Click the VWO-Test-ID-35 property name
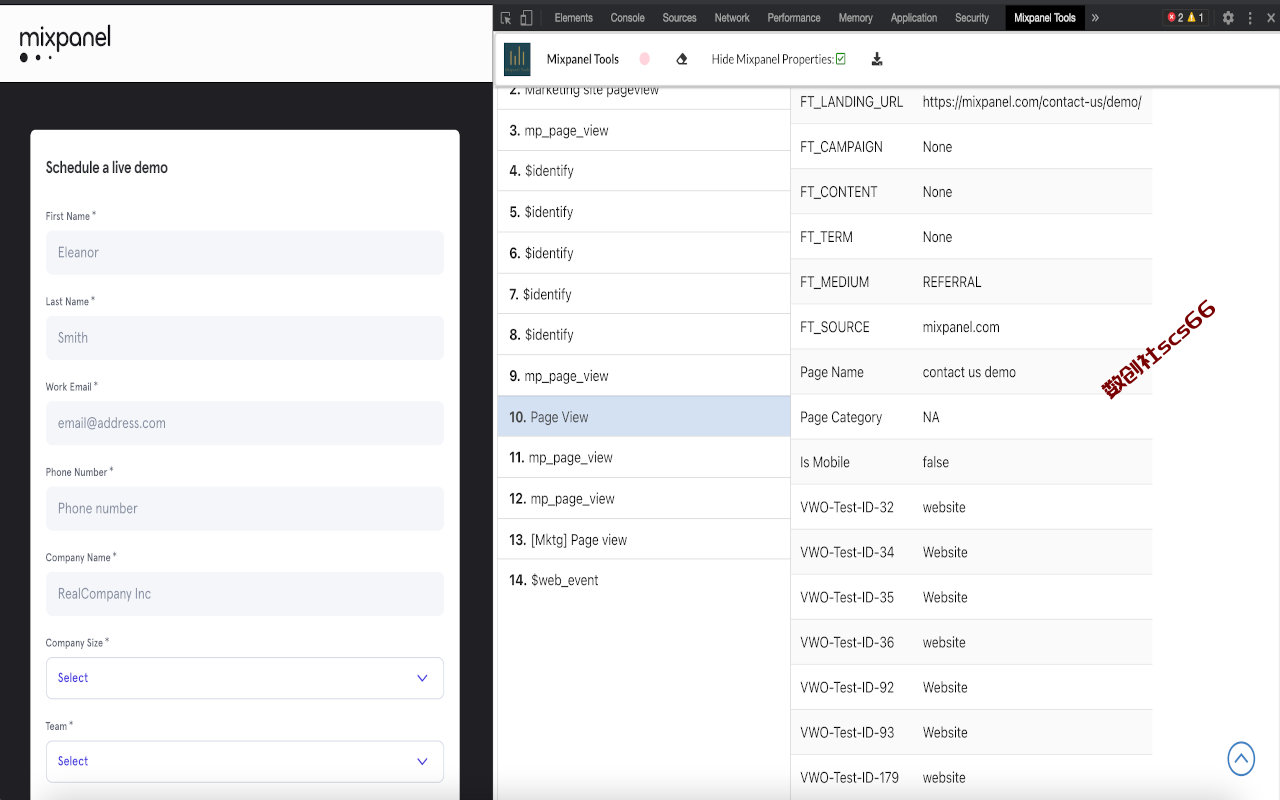 [847, 597]
